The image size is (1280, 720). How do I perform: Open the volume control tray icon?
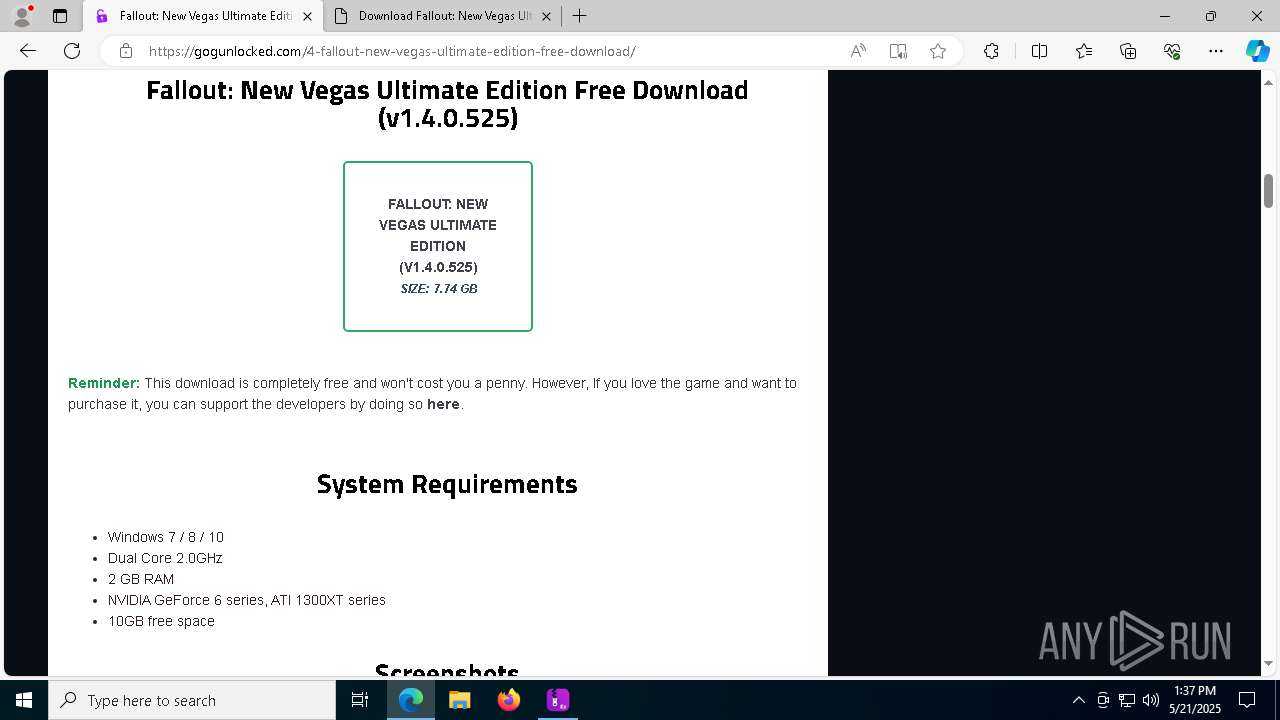click(1150, 700)
